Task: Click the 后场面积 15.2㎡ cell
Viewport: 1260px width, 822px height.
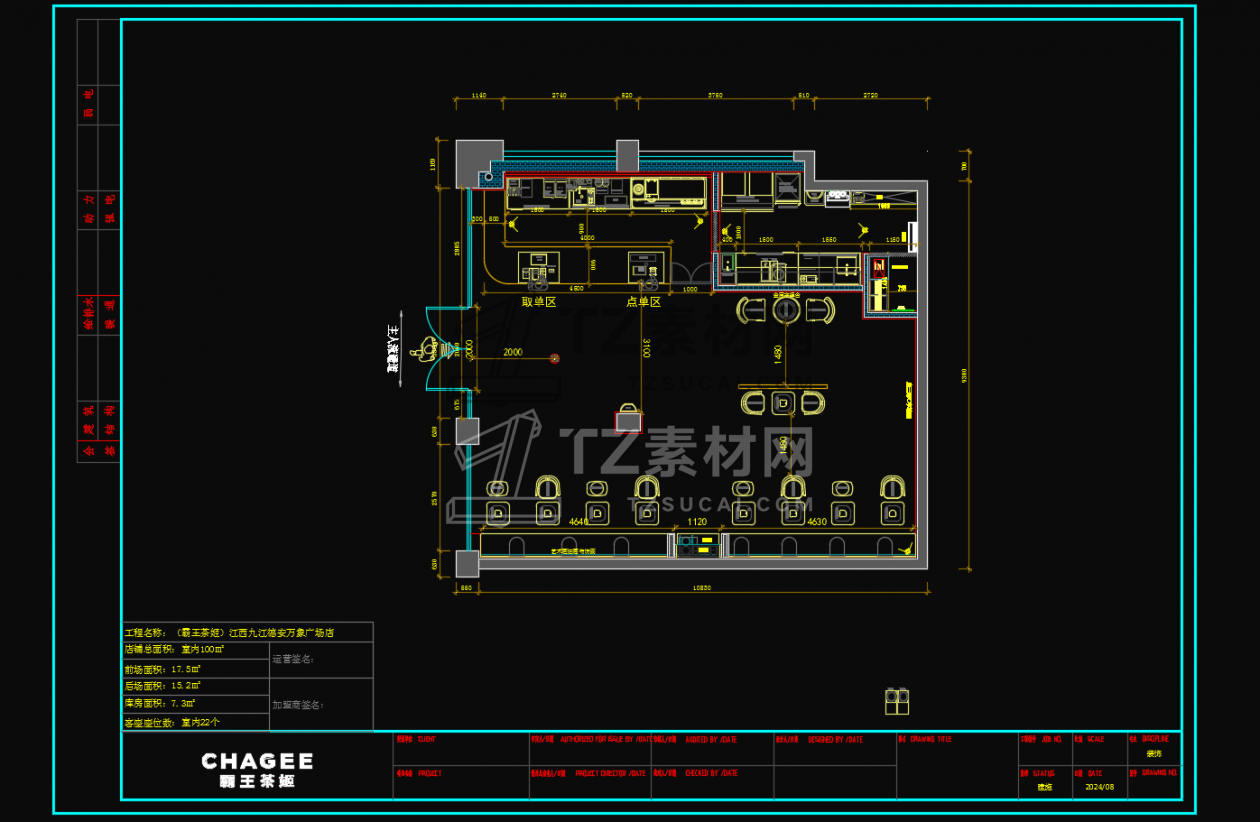Action: pos(195,686)
